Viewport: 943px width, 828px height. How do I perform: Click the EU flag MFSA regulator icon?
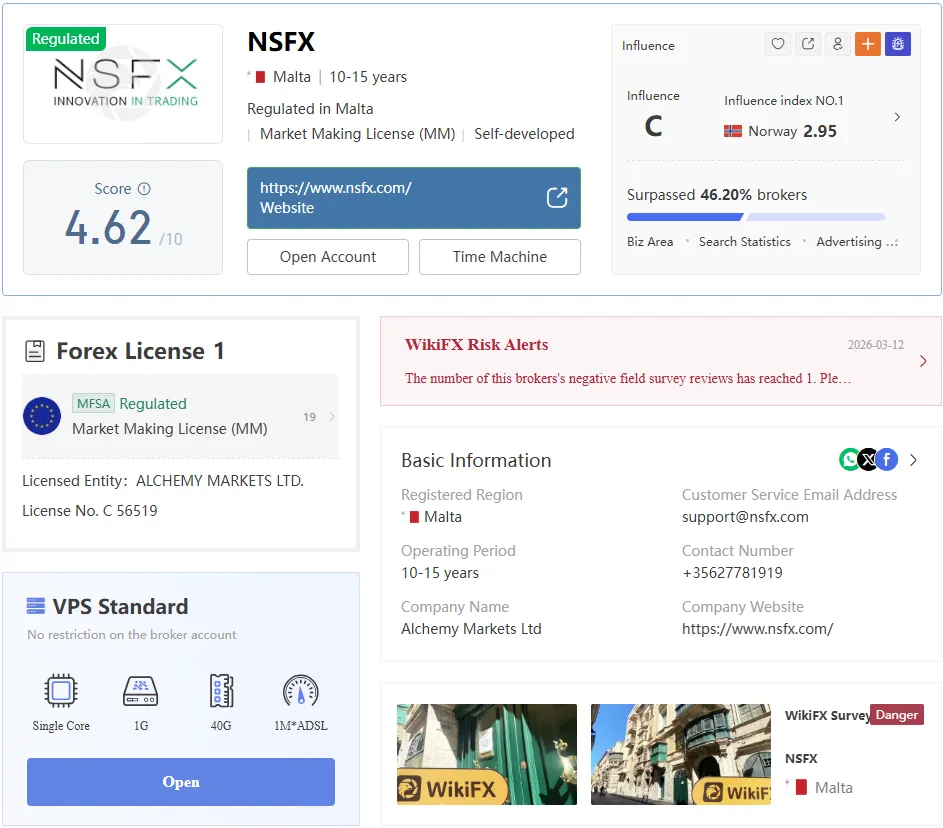(x=42, y=416)
